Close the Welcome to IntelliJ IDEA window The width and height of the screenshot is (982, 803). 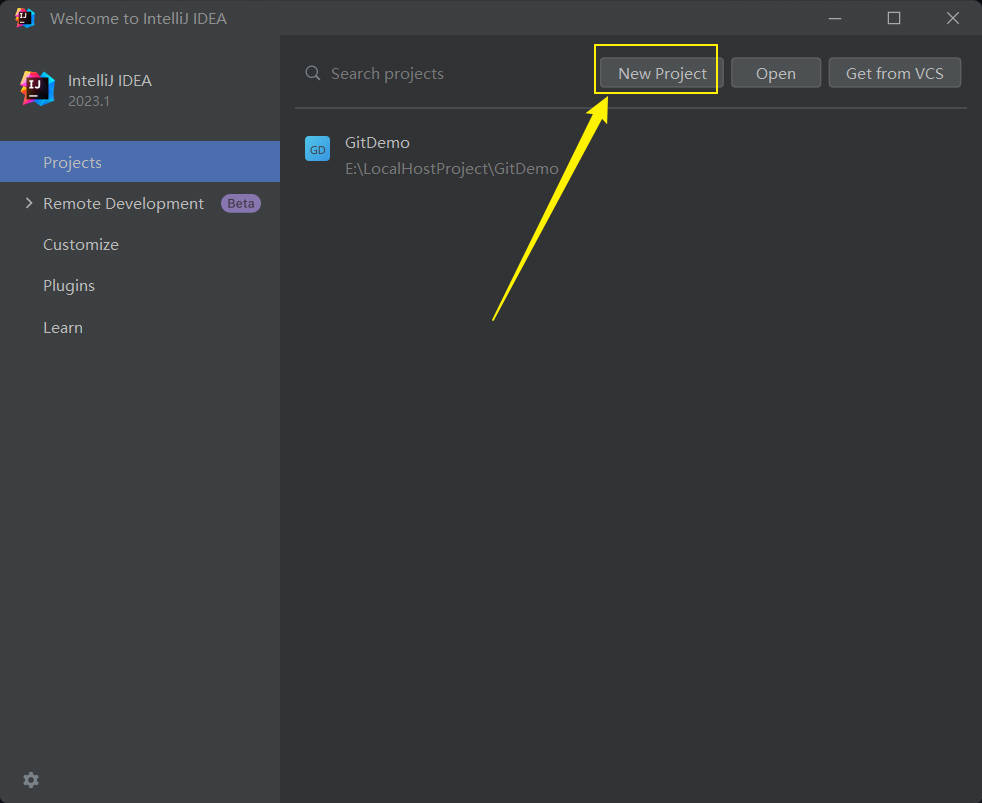point(953,18)
